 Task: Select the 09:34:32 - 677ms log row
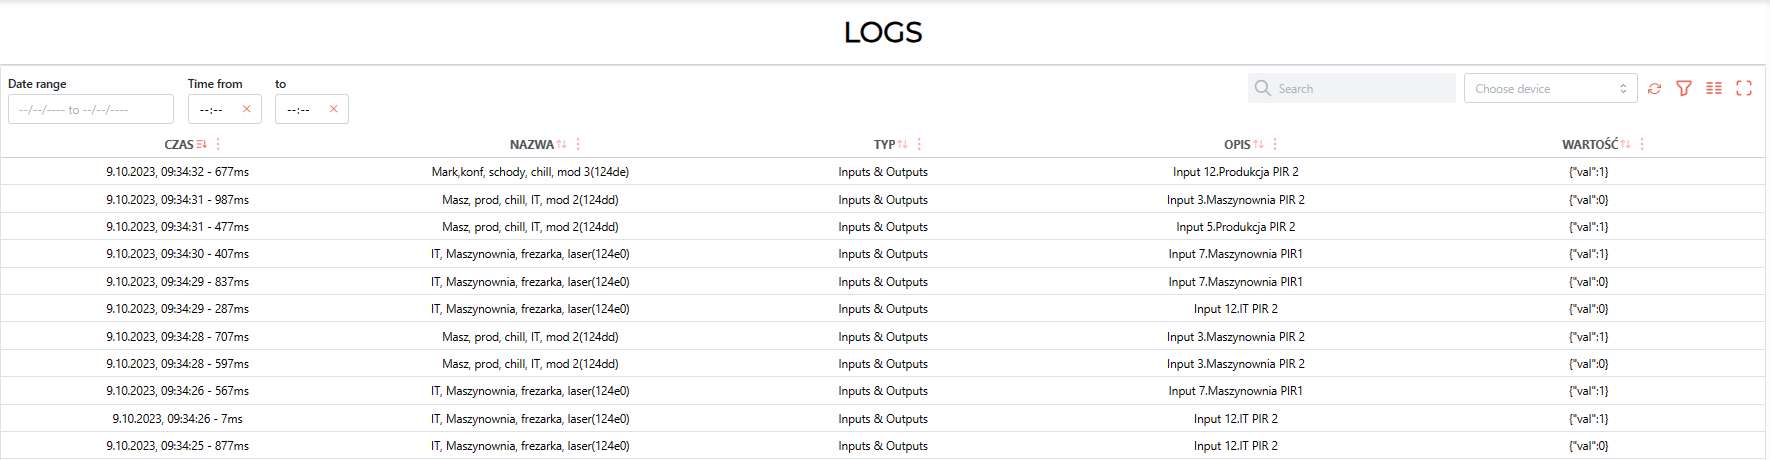(883, 172)
